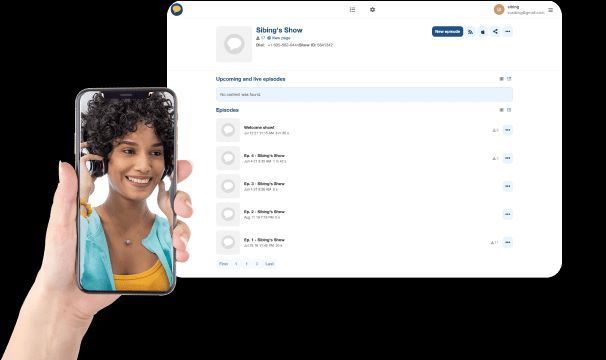The height and width of the screenshot is (360, 606).
Task: Open the hamburger menu next to the account
Action: point(550,10)
